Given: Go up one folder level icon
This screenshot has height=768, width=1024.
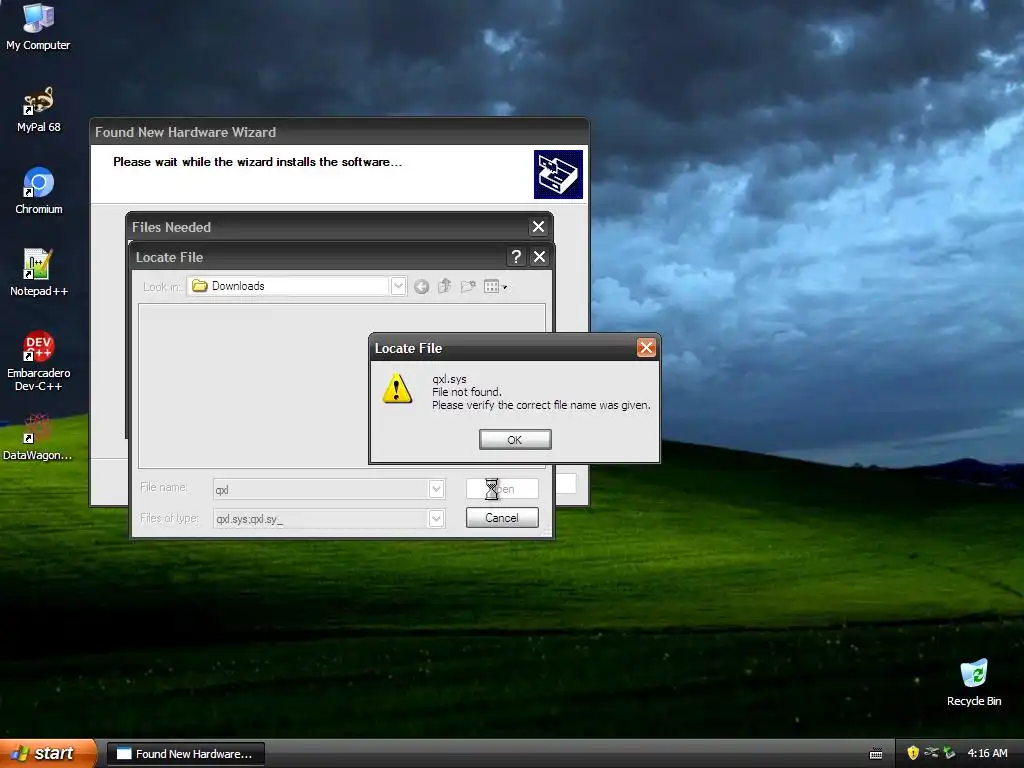Looking at the screenshot, I should (x=445, y=286).
